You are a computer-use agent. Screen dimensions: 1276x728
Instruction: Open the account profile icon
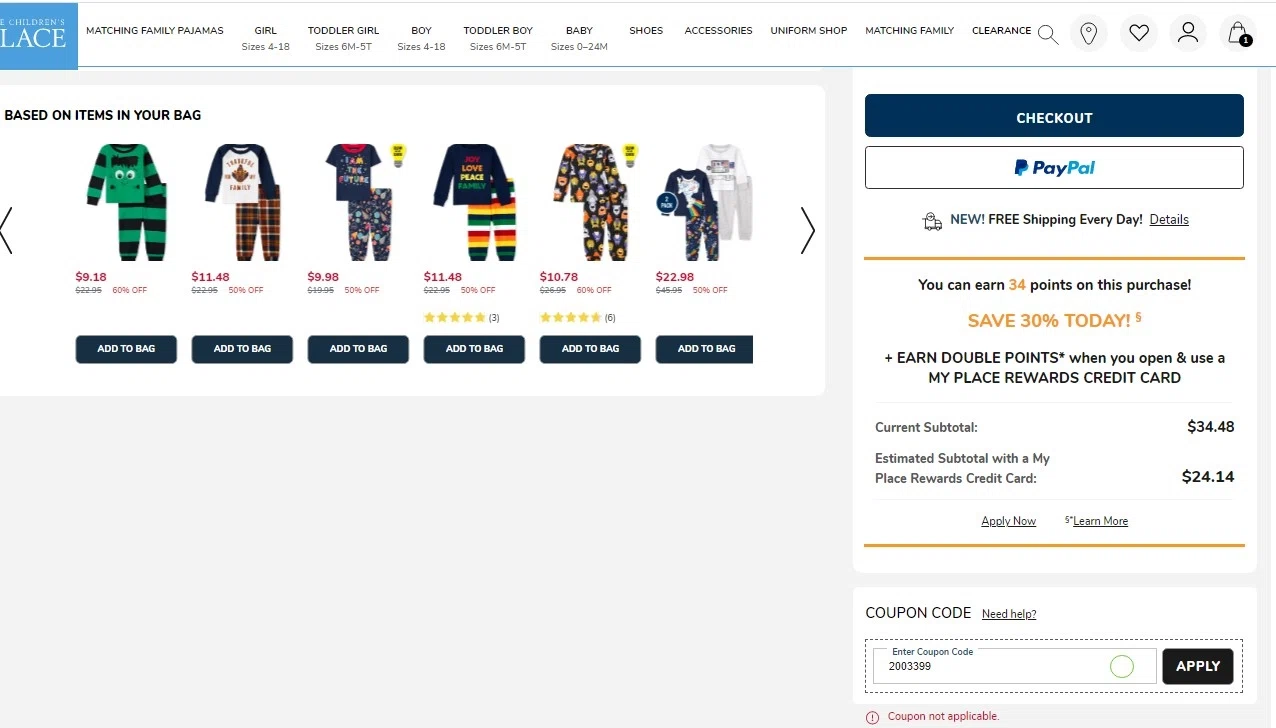click(x=1188, y=33)
